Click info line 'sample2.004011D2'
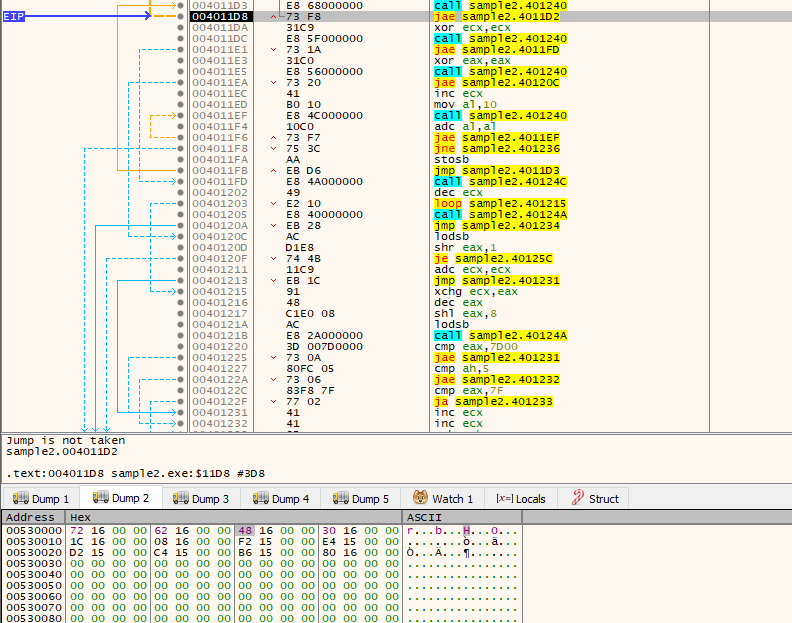This screenshot has height=623, width=792. (x=62, y=452)
